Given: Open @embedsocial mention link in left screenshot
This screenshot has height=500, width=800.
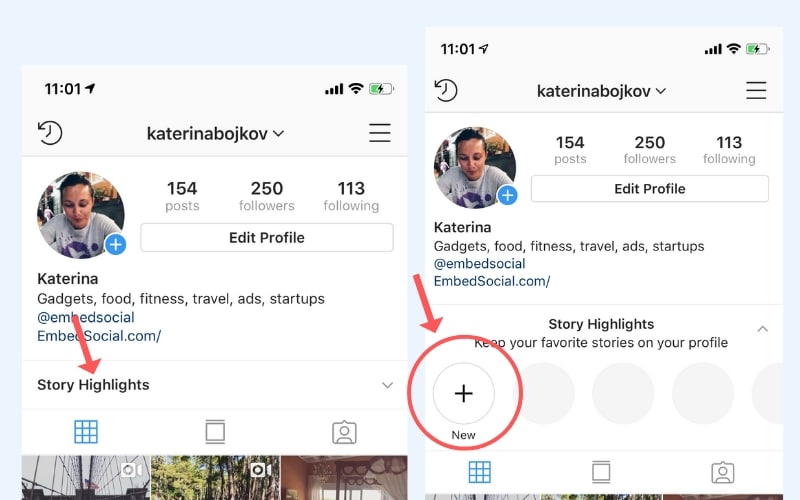Looking at the screenshot, I should [x=86, y=317].
